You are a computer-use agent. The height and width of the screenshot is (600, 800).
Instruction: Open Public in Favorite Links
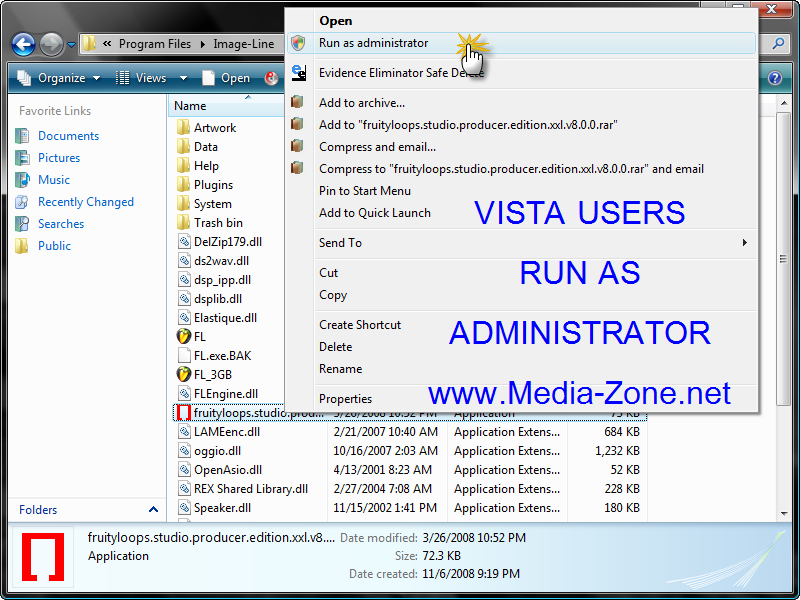point(55,245)
